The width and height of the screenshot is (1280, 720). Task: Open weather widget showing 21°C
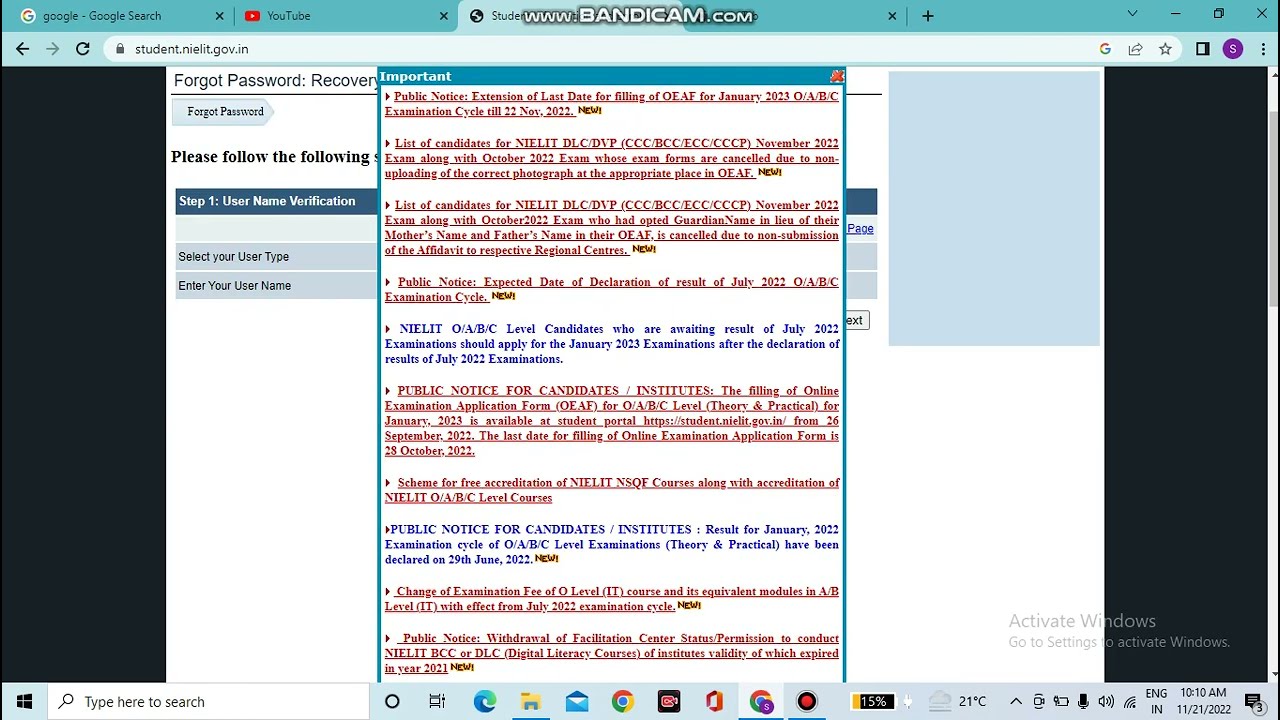pyautogui.click(x=957, y=702)
